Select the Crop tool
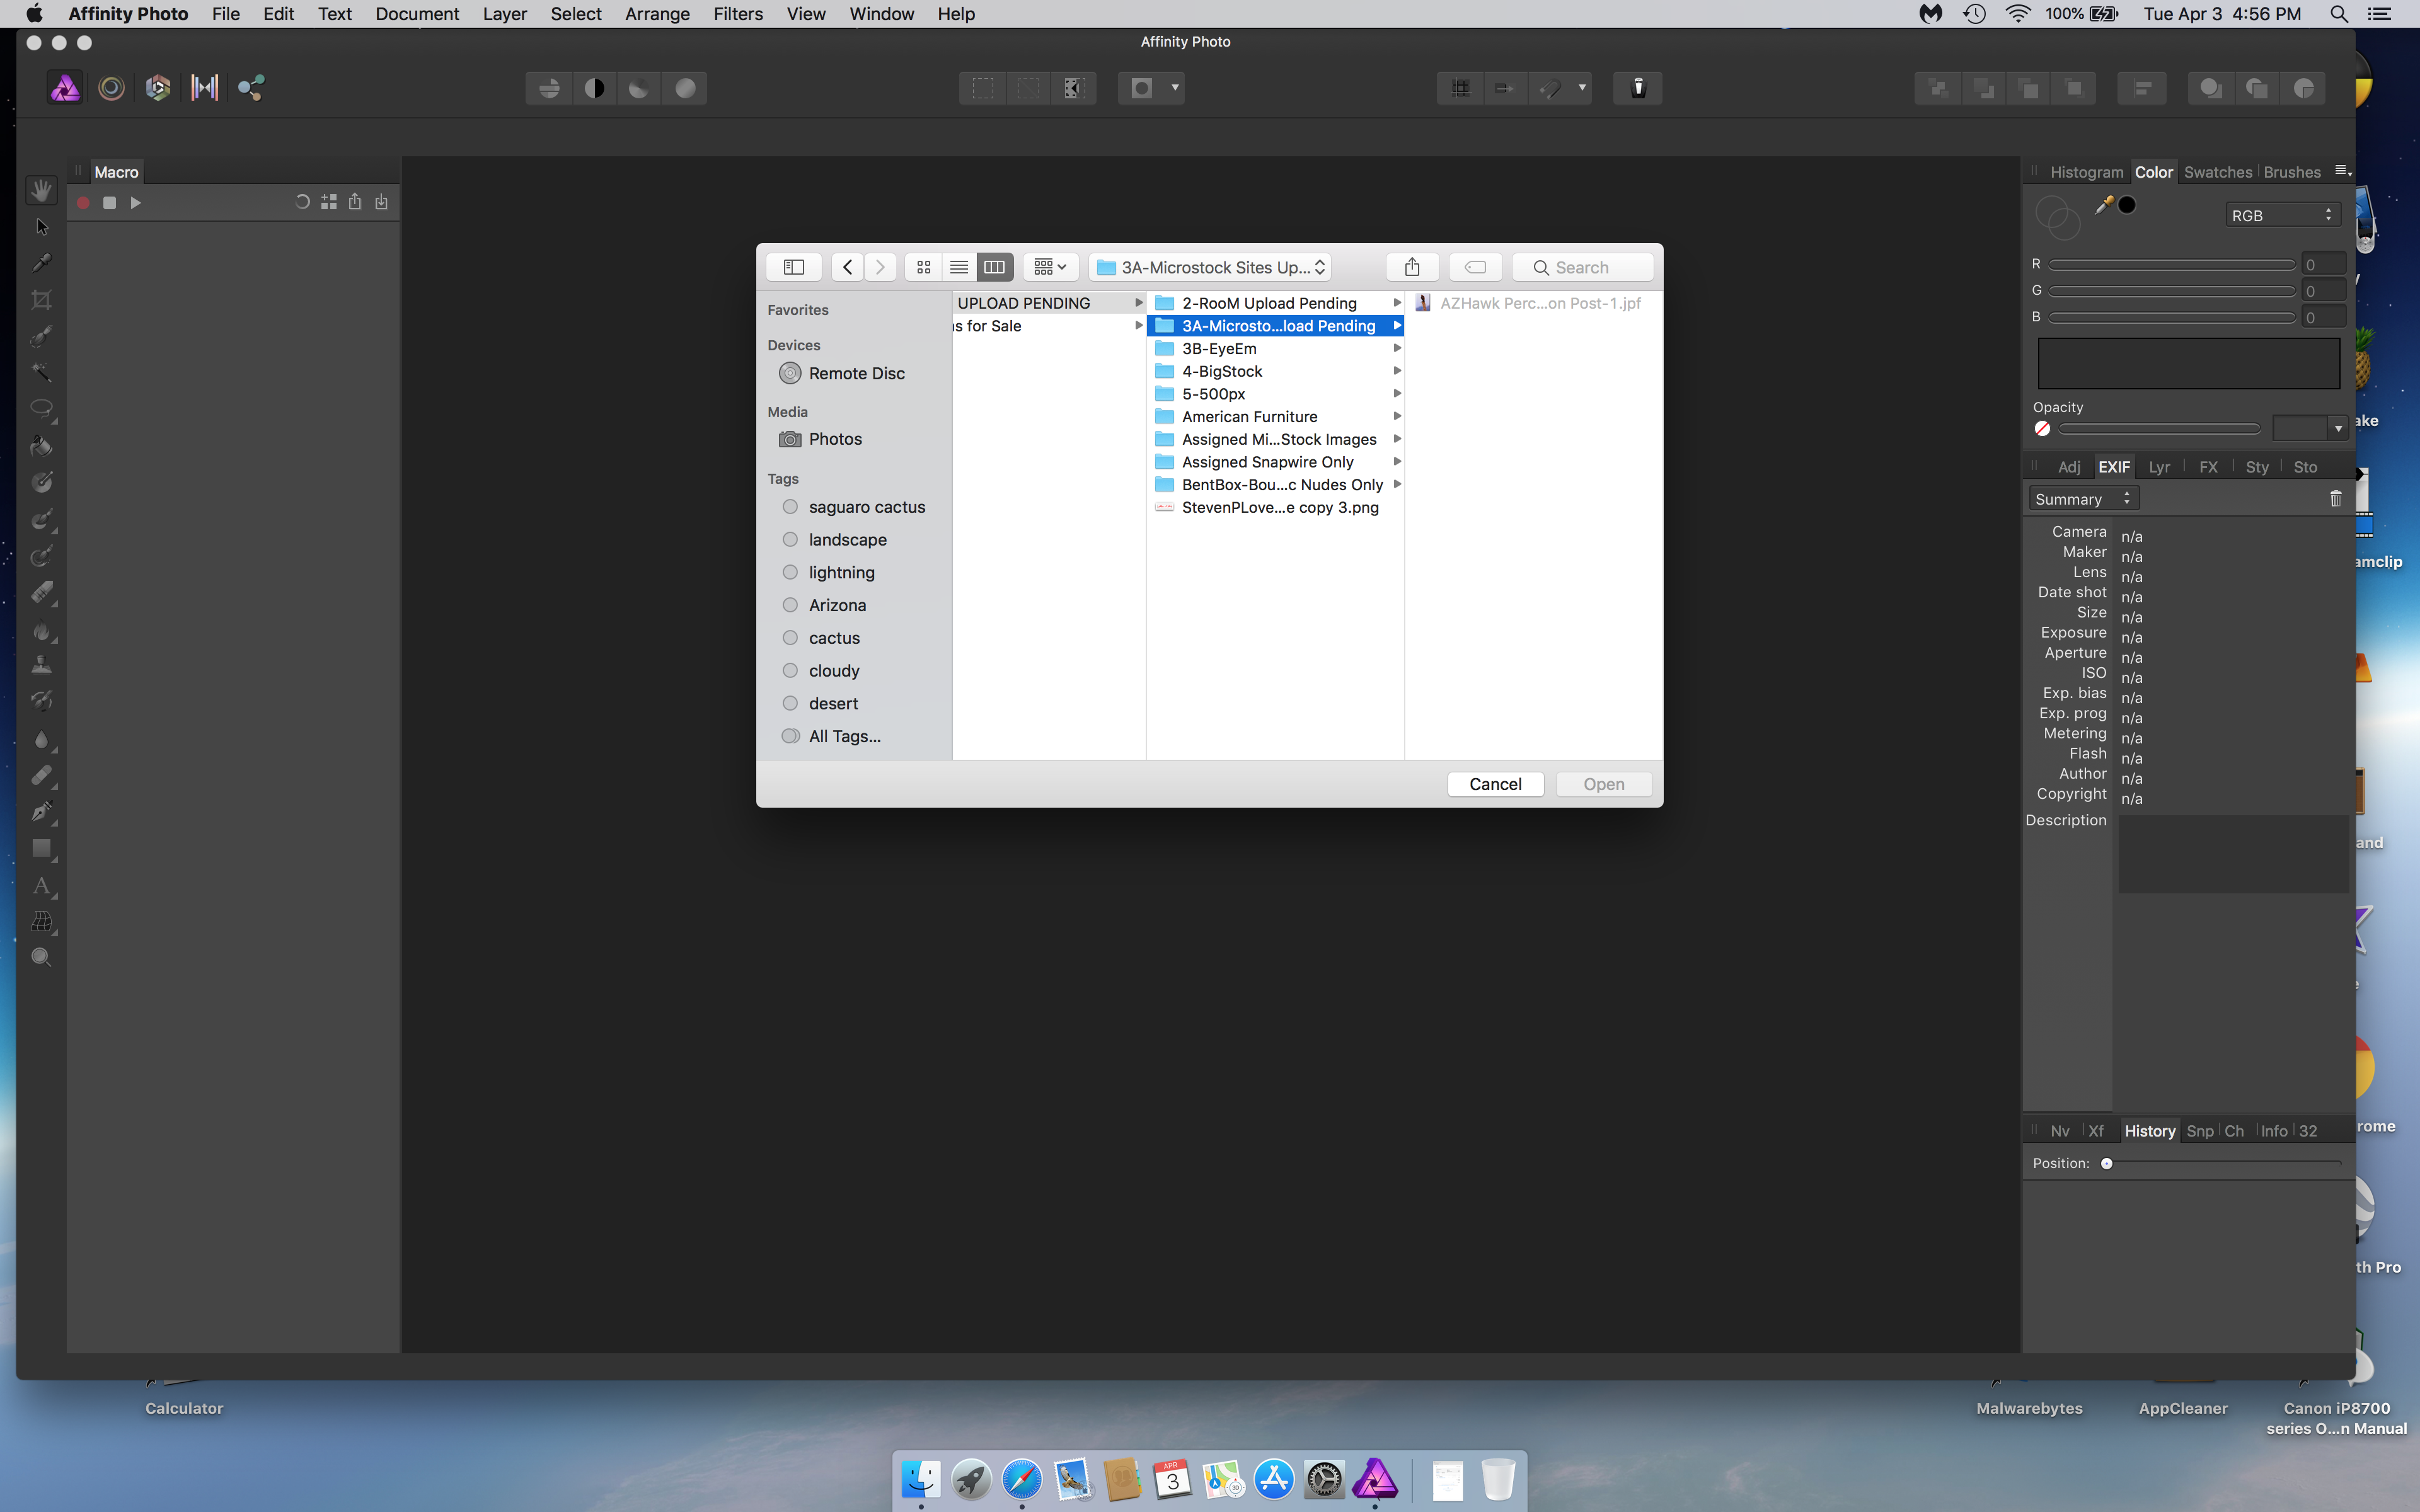Screen dimensions: 2420x1512 pyautogui.click(x=41, y=300)
